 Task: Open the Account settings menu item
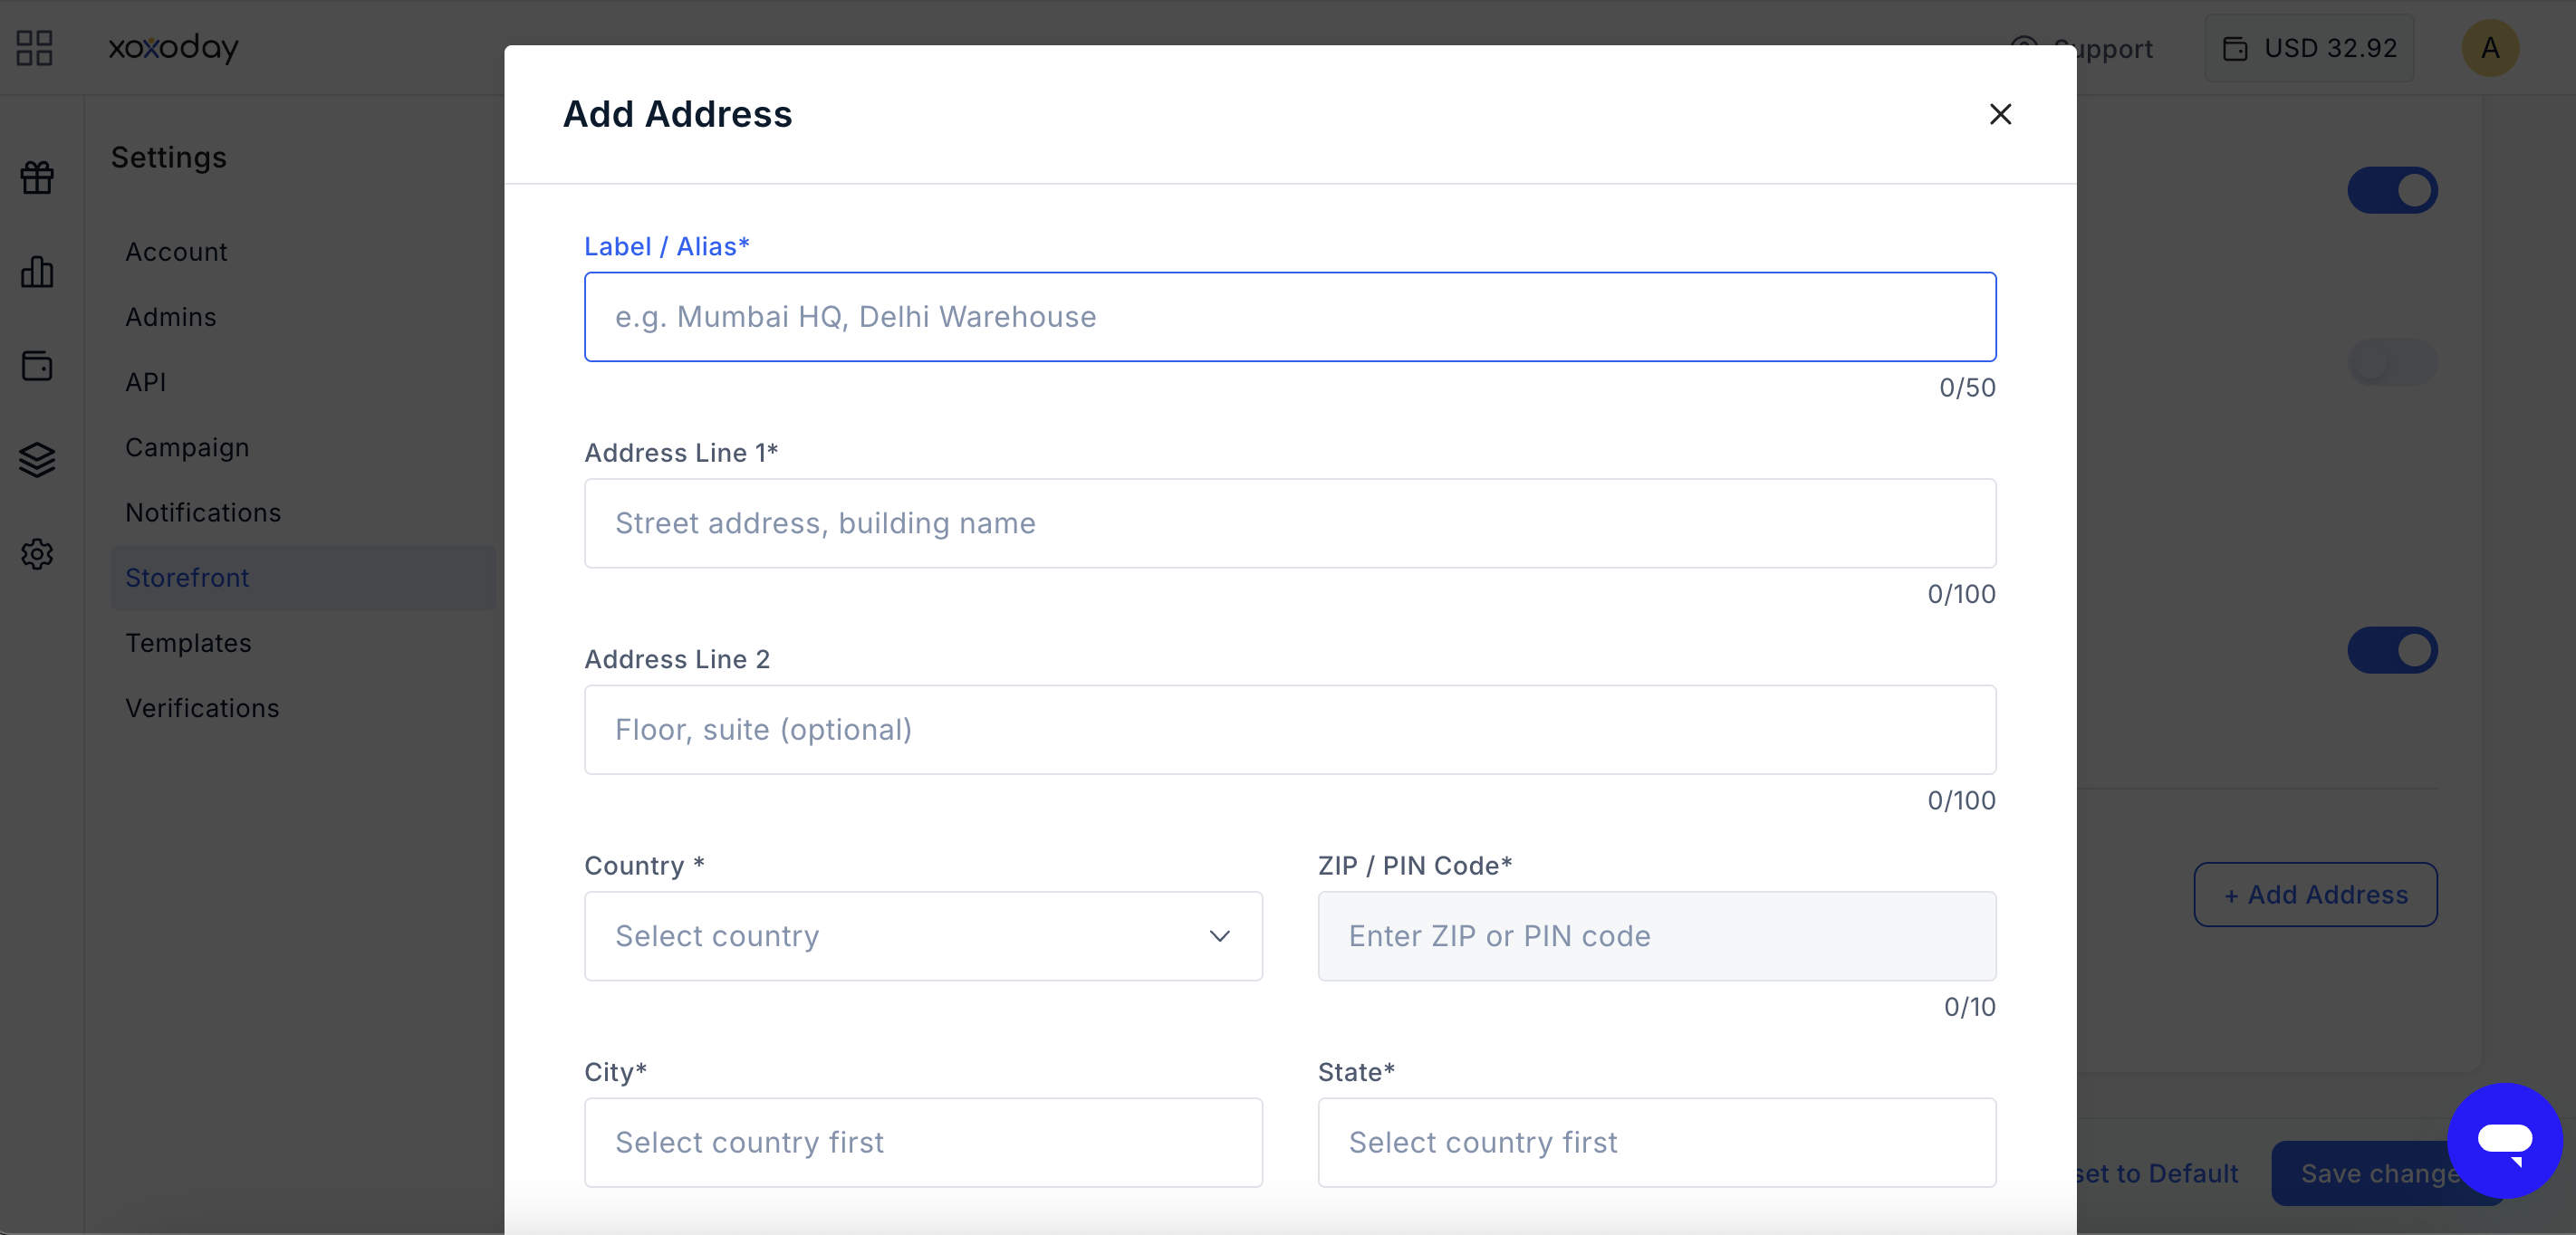click(x=176, y=252)
